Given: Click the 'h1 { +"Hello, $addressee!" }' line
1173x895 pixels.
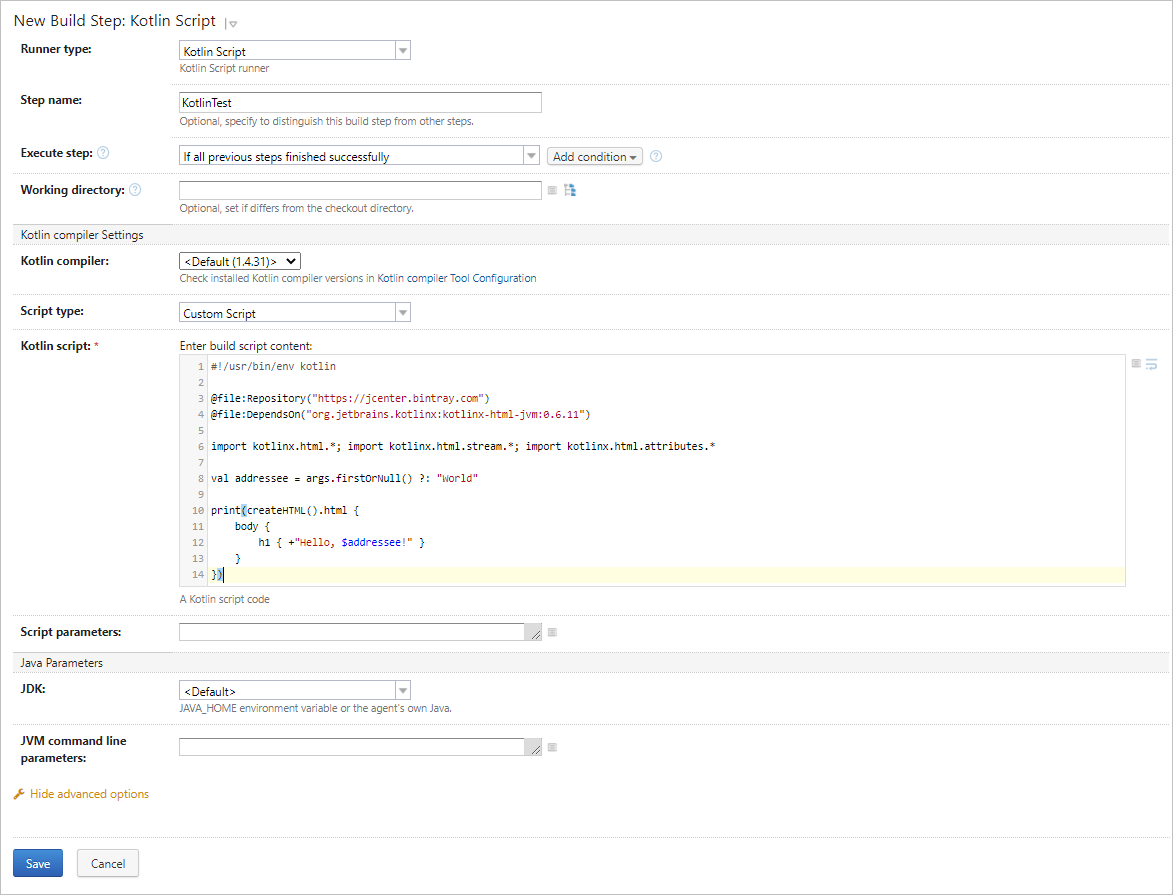Looking at the screenshot, I should pyautogui.click(x=341, y=543).
